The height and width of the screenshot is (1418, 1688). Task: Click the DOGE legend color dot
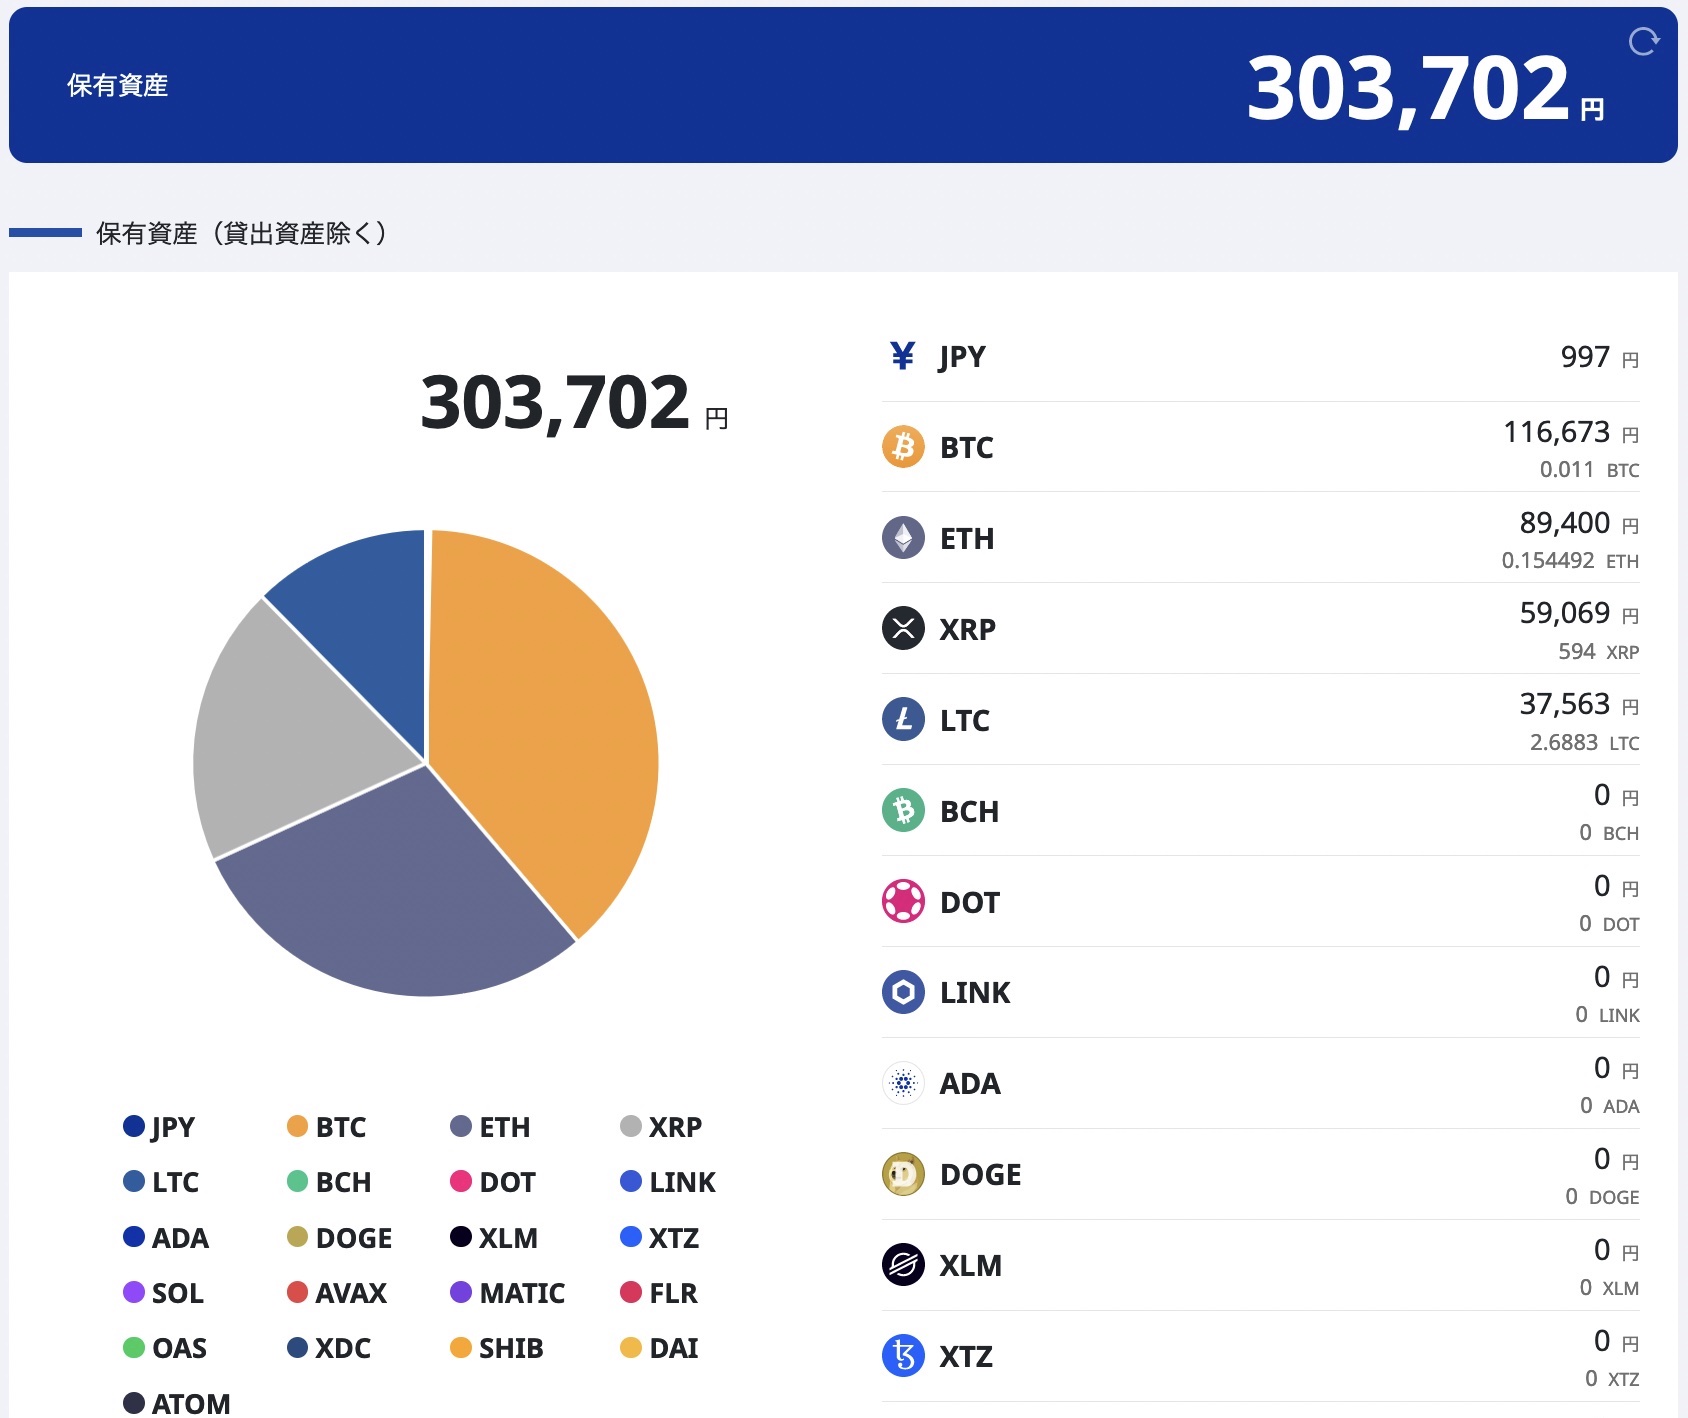(x=297, y=1237)
